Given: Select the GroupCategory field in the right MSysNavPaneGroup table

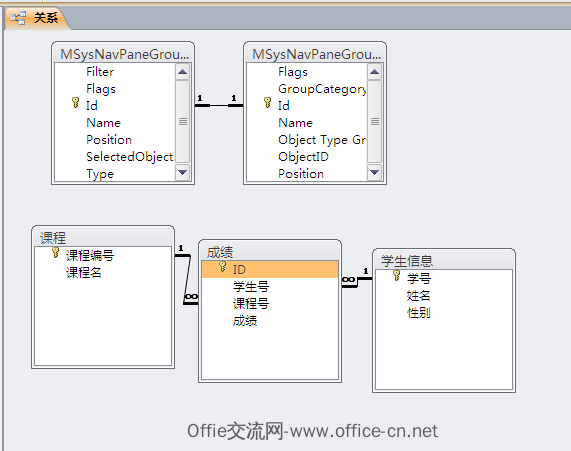Looking at the screenshot, I should pyautogui.click(x=322, y=89).
